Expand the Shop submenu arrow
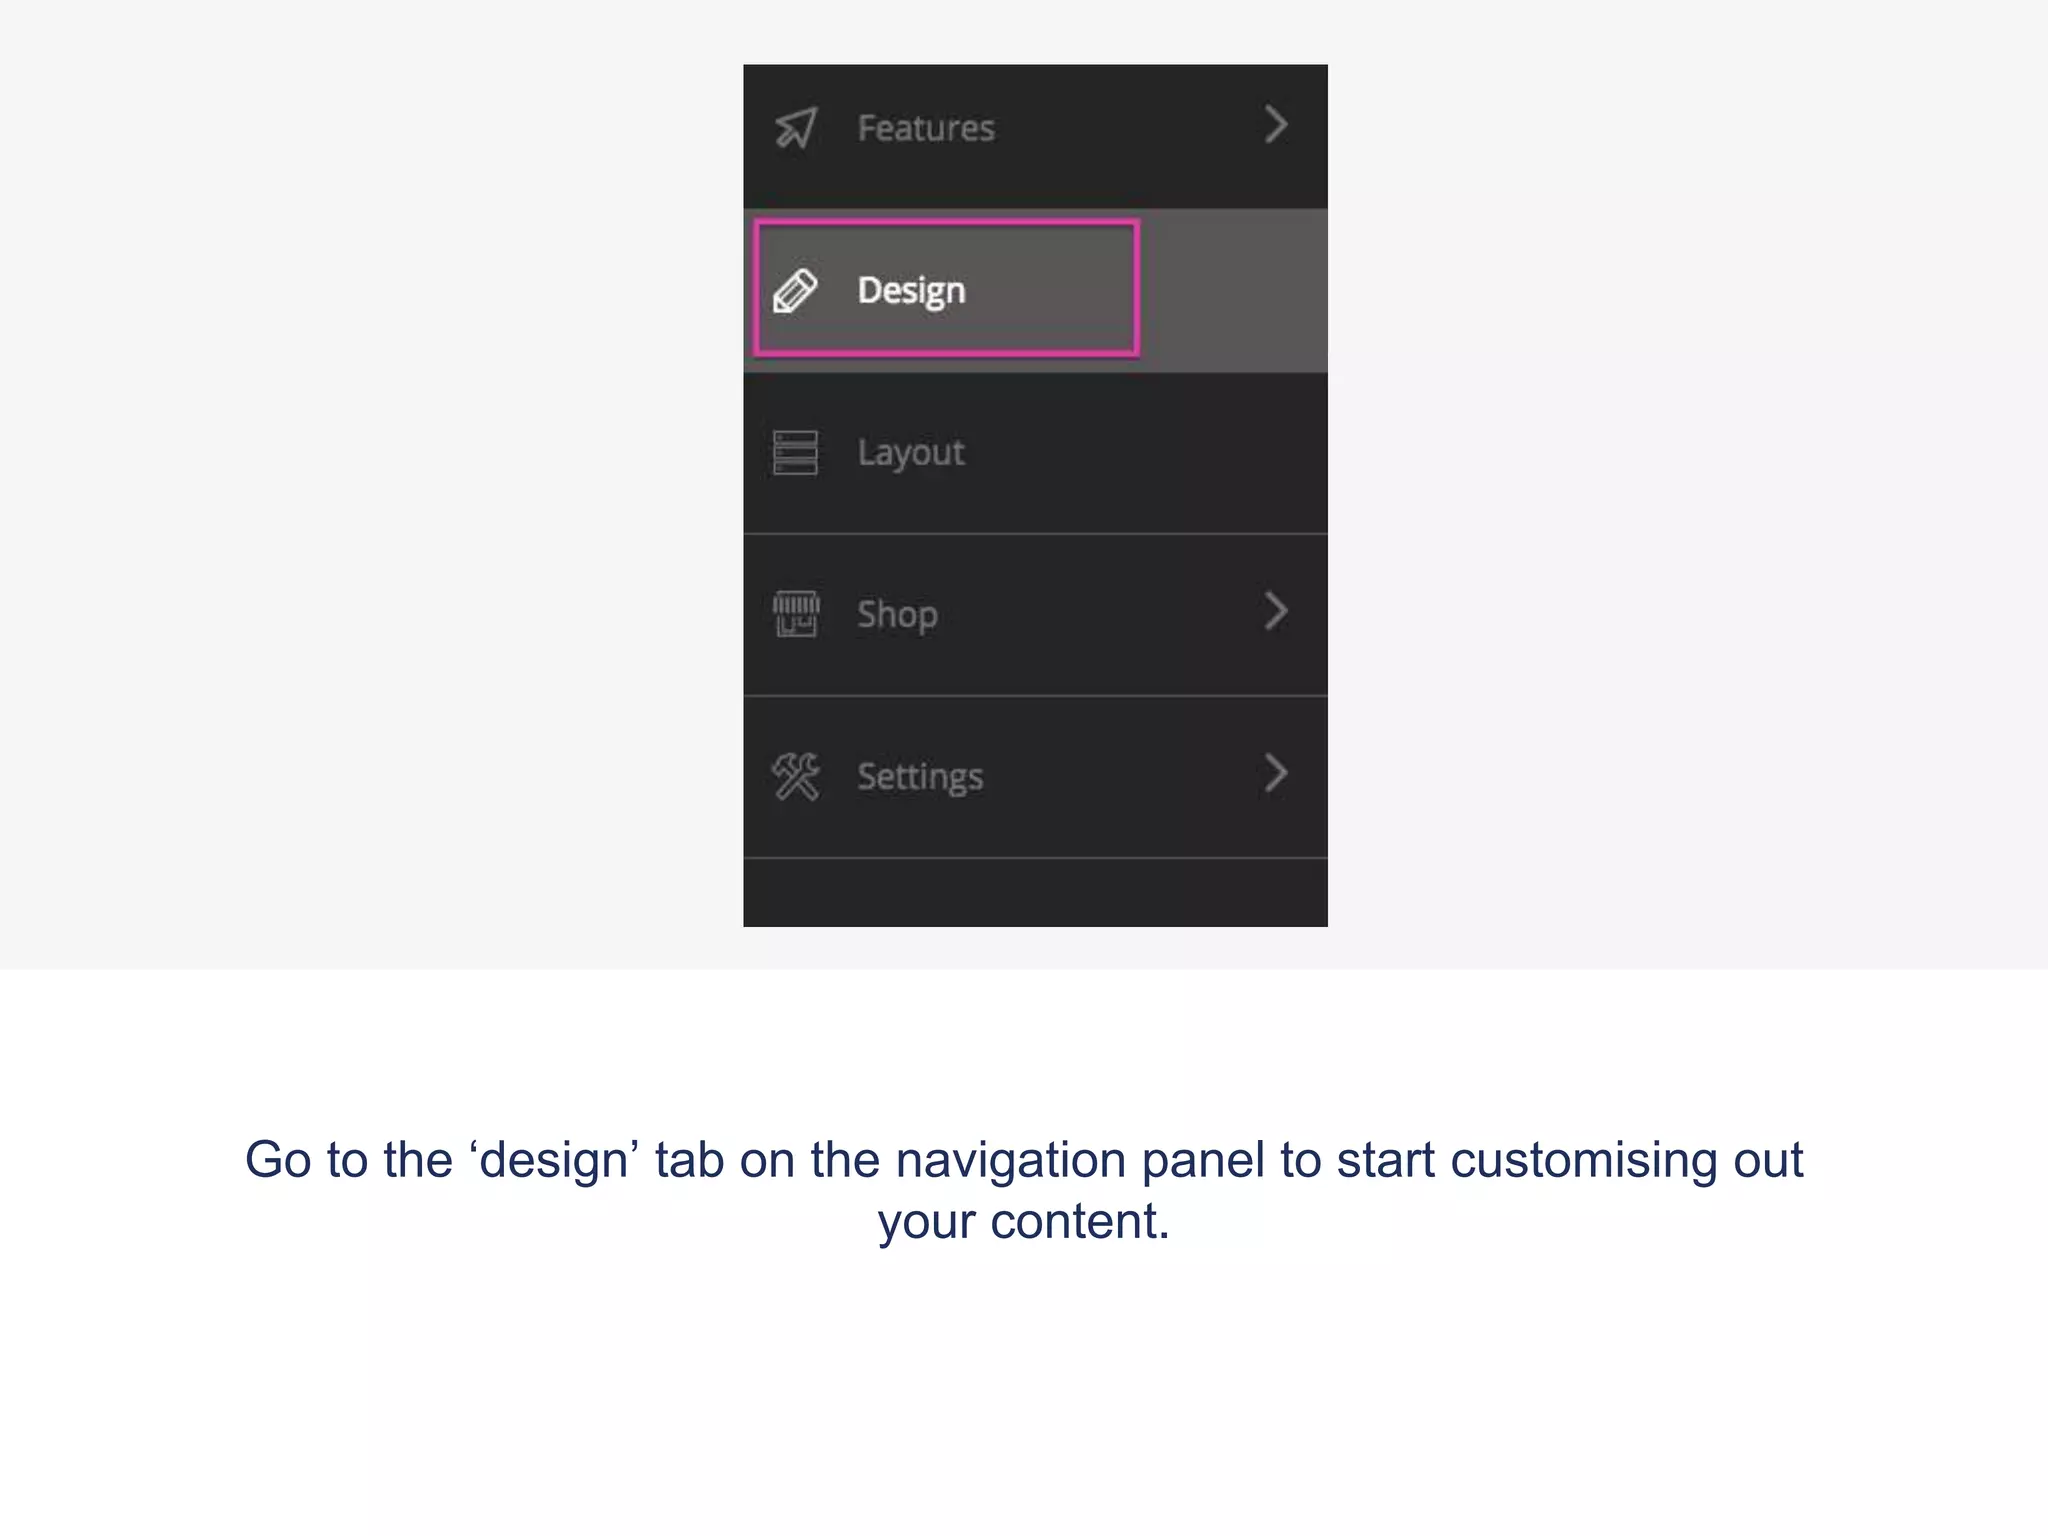 1275,611
